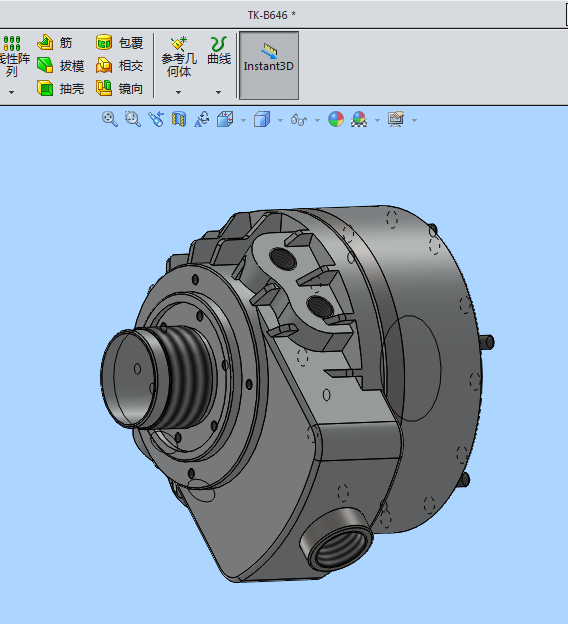The image size is (568, 624).
Task: Activate the Section View icon
Action: 179,119
